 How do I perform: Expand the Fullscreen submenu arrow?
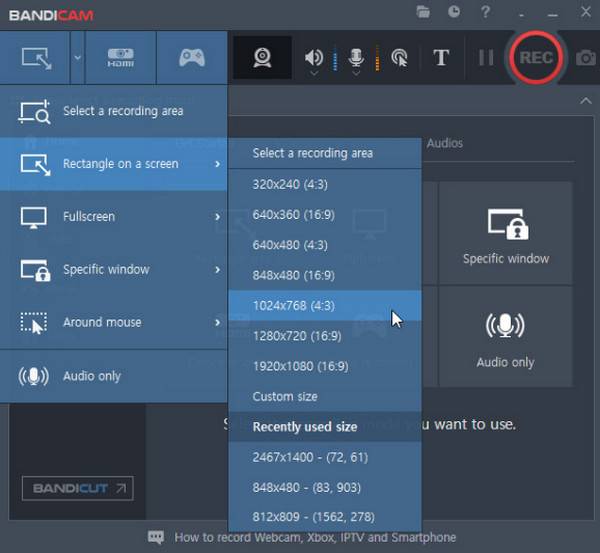(x=217, y=217)
